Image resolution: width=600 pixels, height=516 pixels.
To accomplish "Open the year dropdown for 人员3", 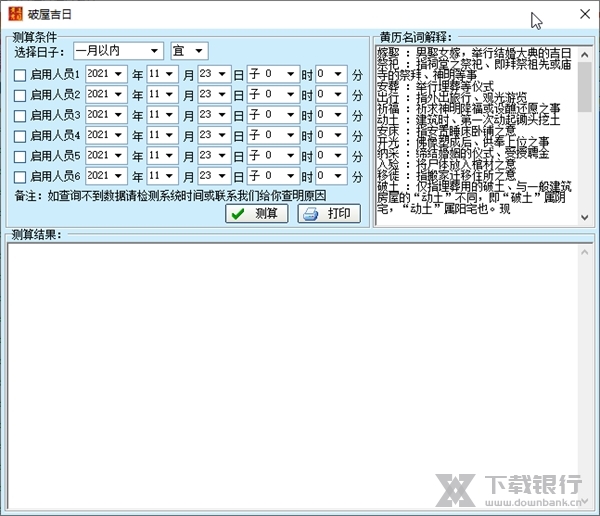I will [106, 114].
